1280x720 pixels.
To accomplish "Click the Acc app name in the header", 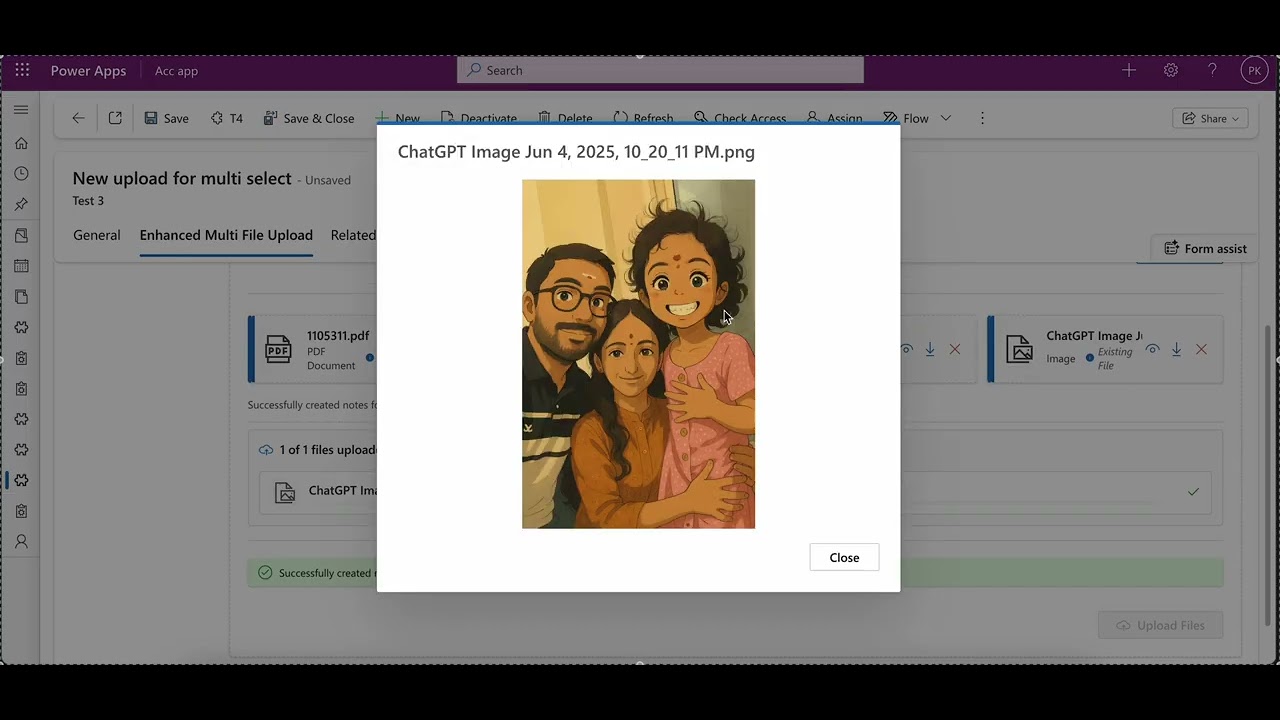I will pos(176,71).
